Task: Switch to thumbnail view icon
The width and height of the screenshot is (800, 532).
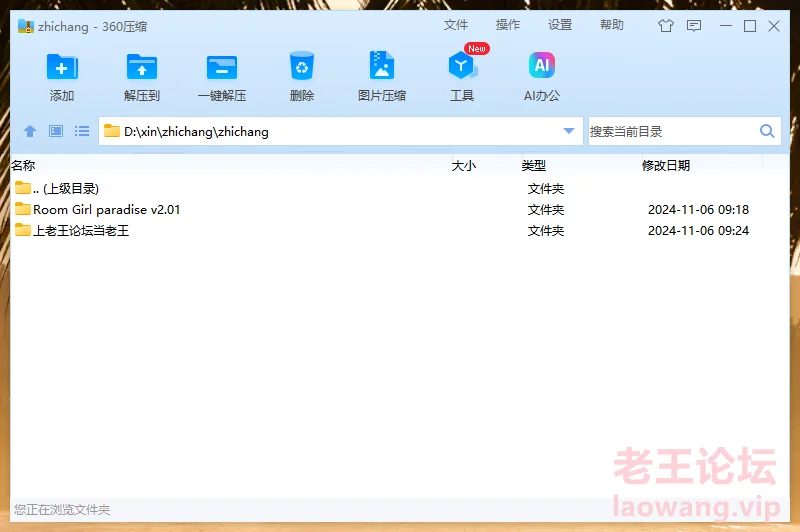Action: click(56, 132)
